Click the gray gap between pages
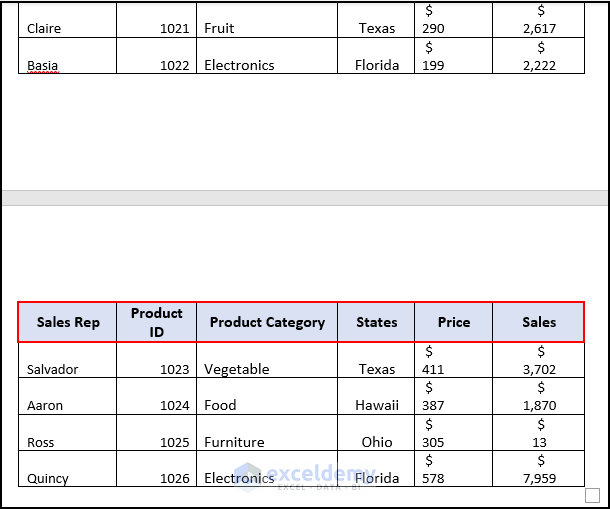The width and height of the screenshot is (610, 509). (x=305, y=198)
